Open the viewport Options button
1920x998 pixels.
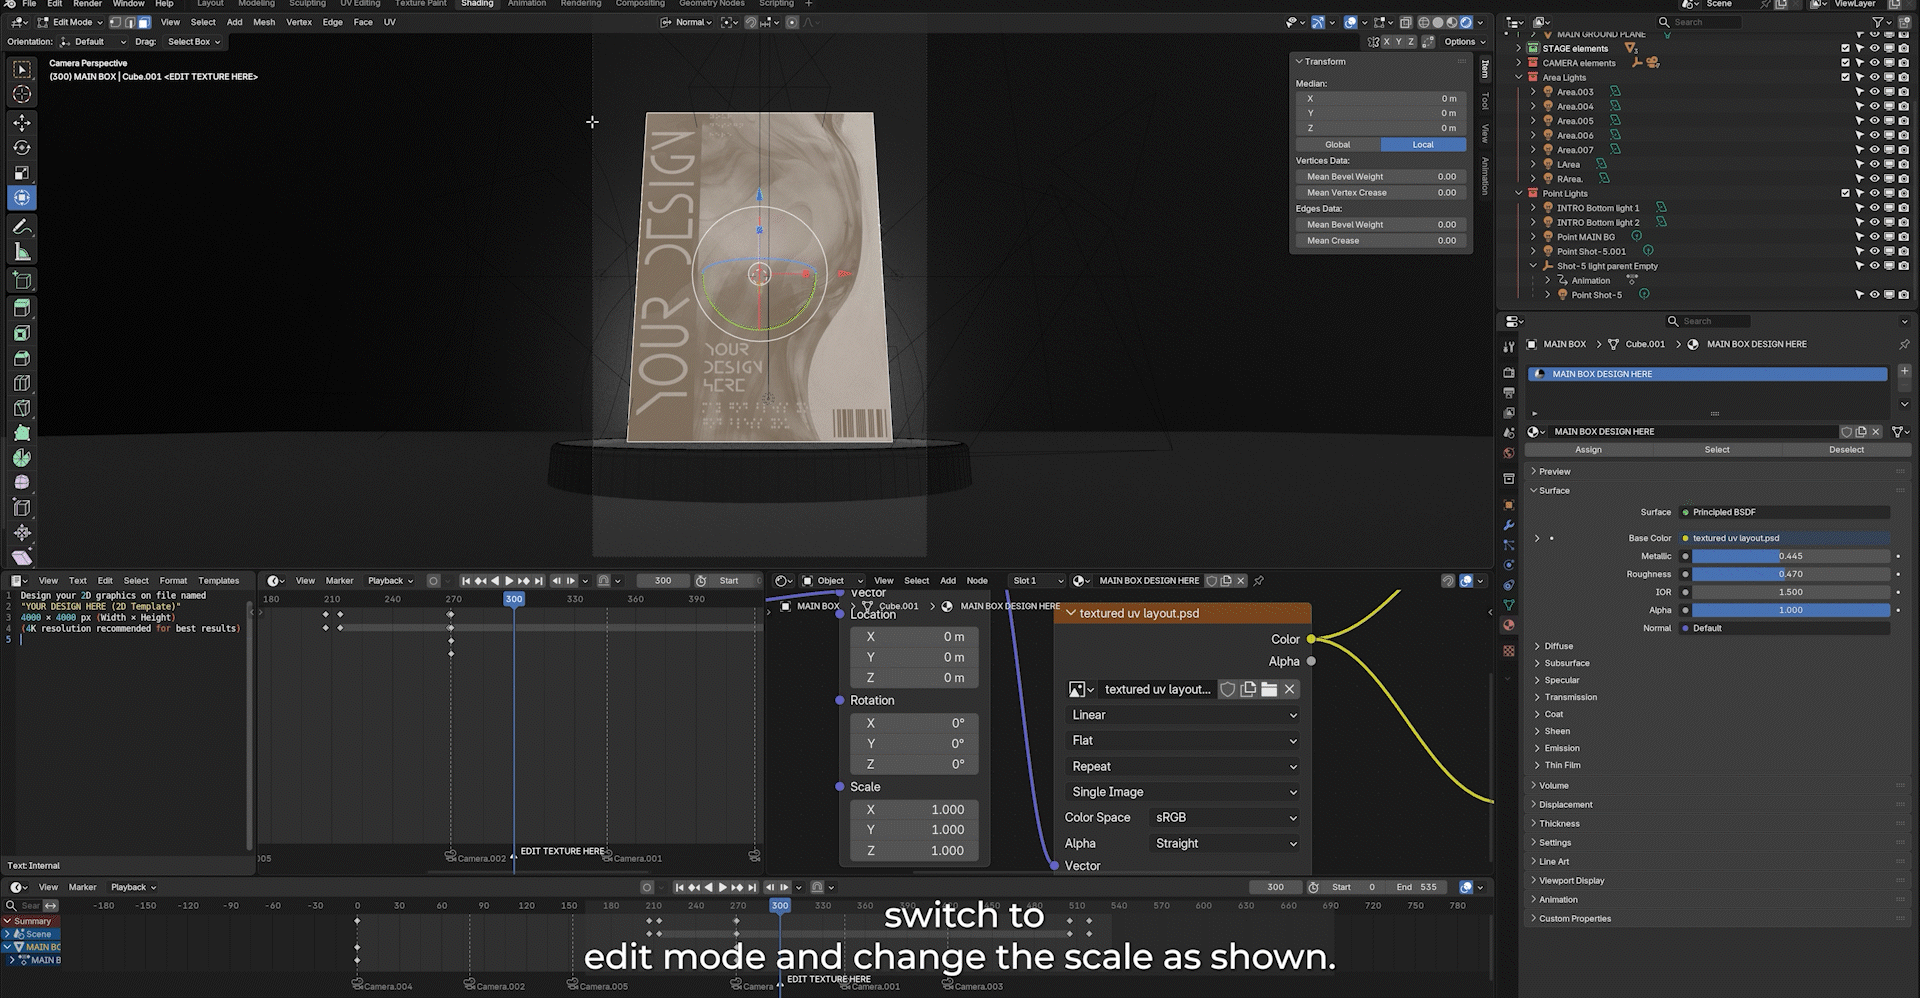1464,42
